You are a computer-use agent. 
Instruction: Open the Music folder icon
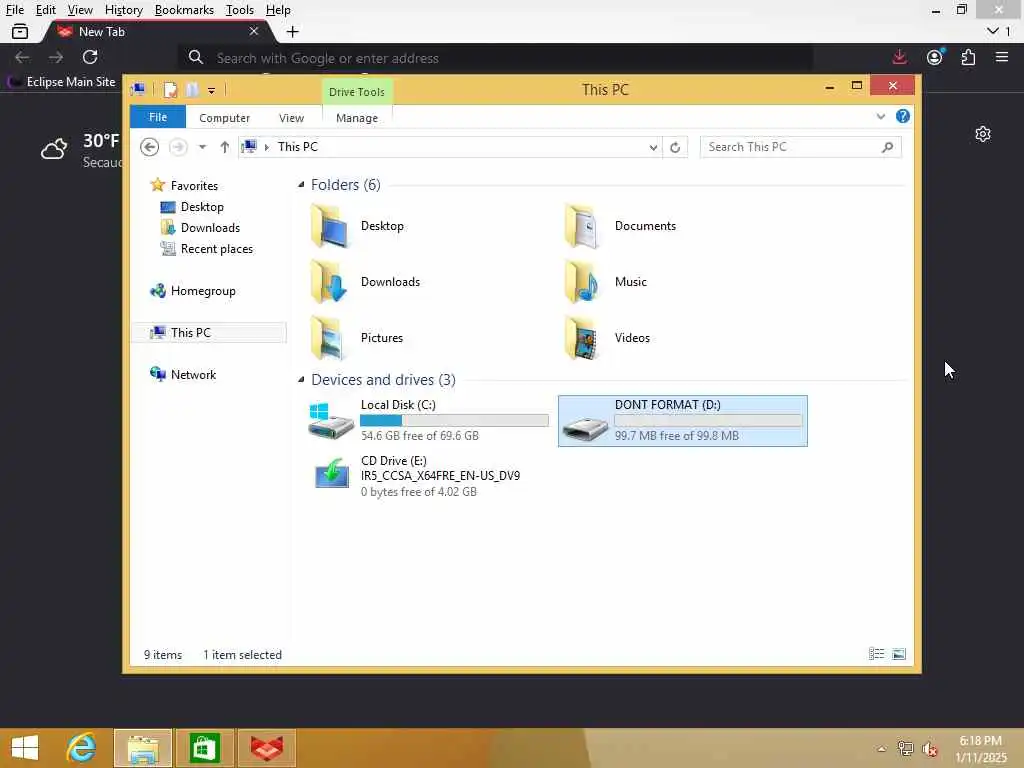click(x=582, y=282)
